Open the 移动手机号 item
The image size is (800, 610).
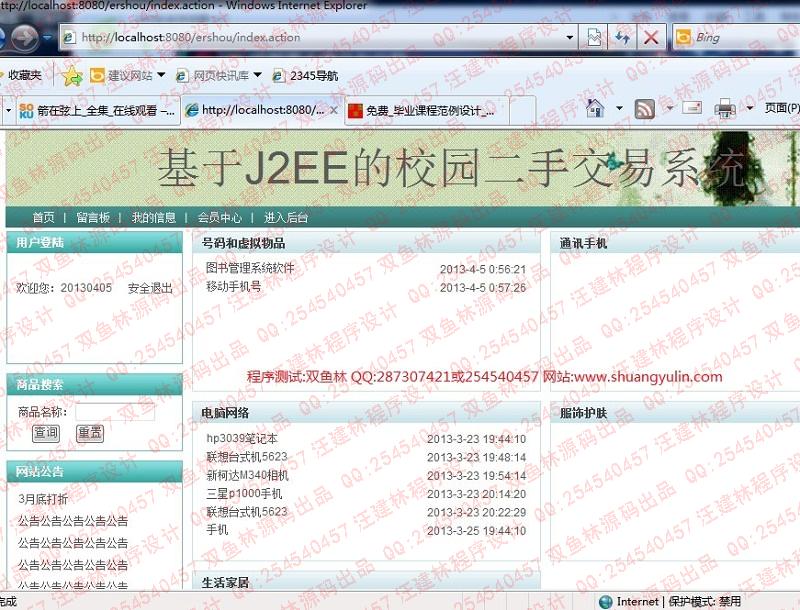pos(234,287)
